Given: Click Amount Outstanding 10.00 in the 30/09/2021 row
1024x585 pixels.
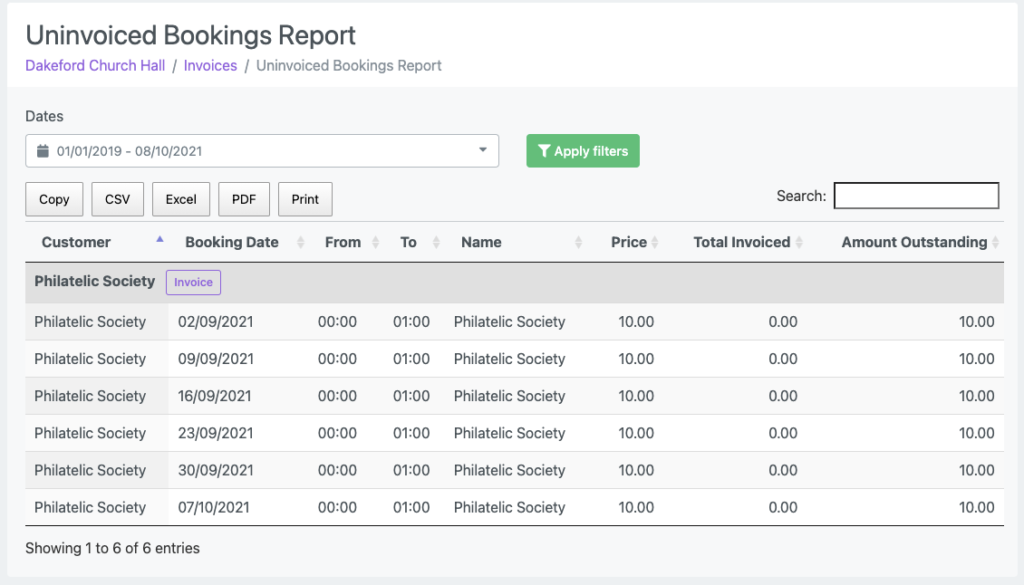Looking at the screenshot, I should [x=976, y=471].
